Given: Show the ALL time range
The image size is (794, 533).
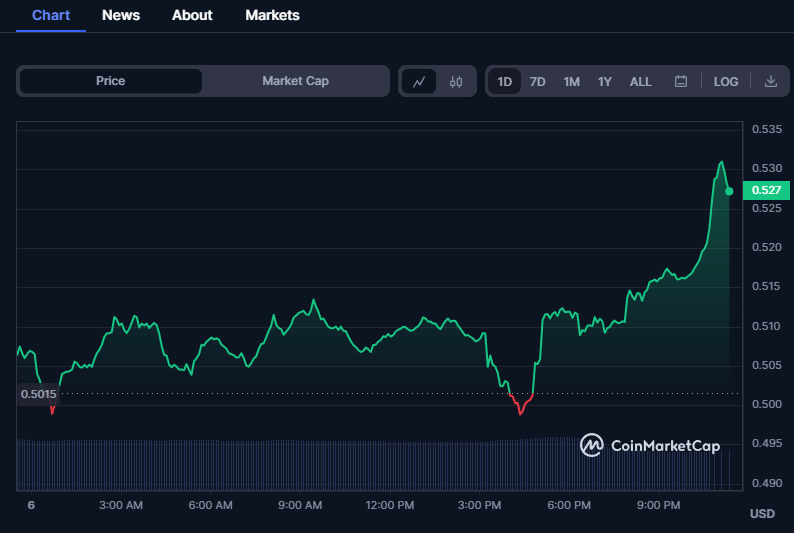Looking at the screenshot, I should (641, 81).
